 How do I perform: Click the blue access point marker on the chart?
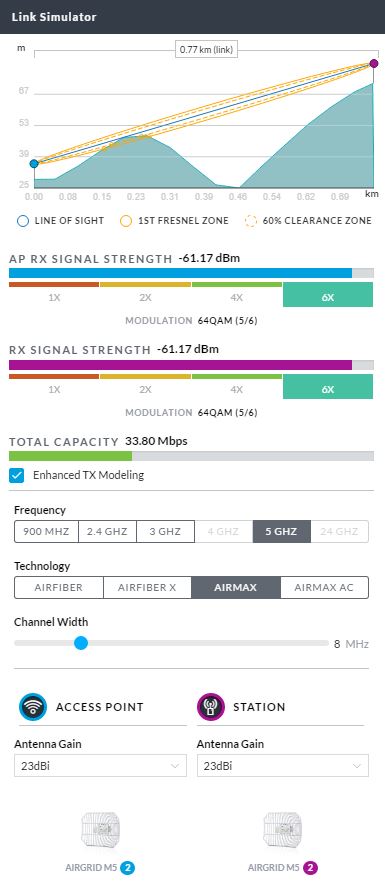[34, 164]
